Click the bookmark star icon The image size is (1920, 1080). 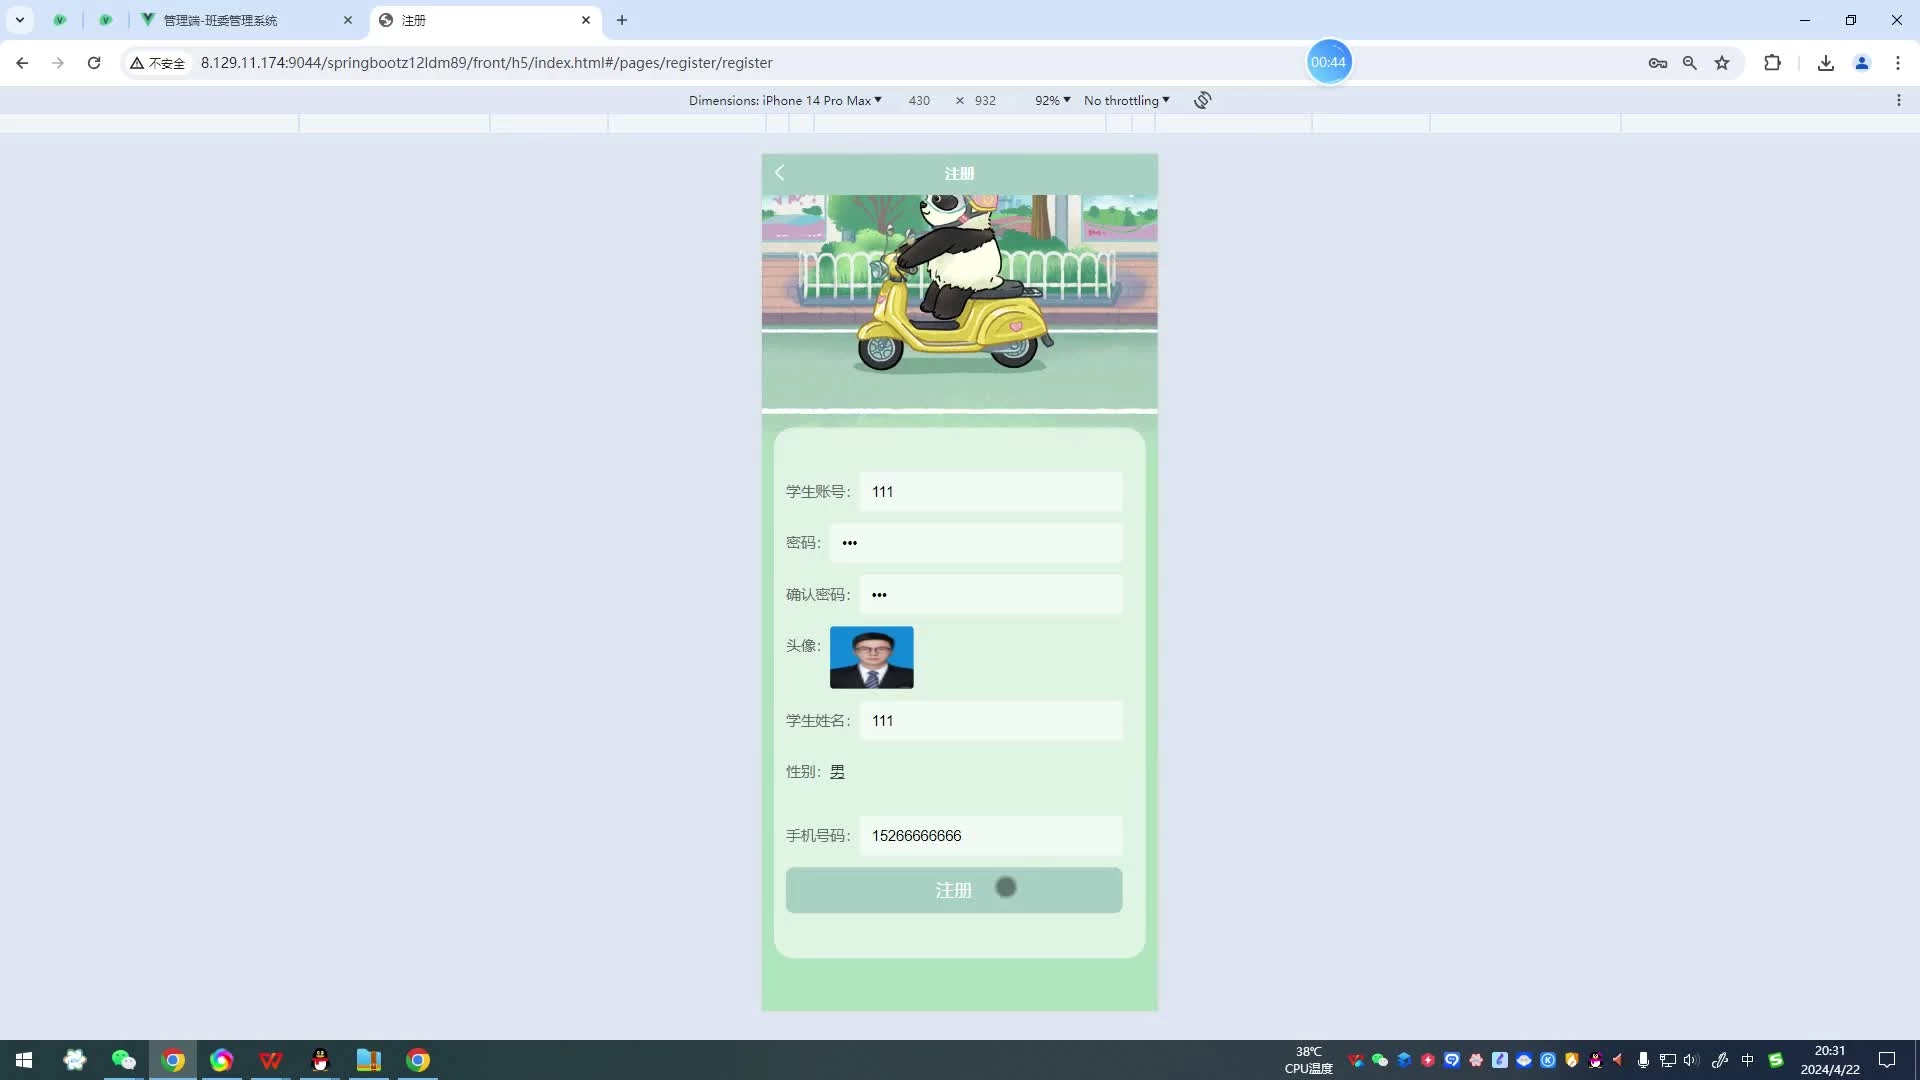tap(1722, 62)
